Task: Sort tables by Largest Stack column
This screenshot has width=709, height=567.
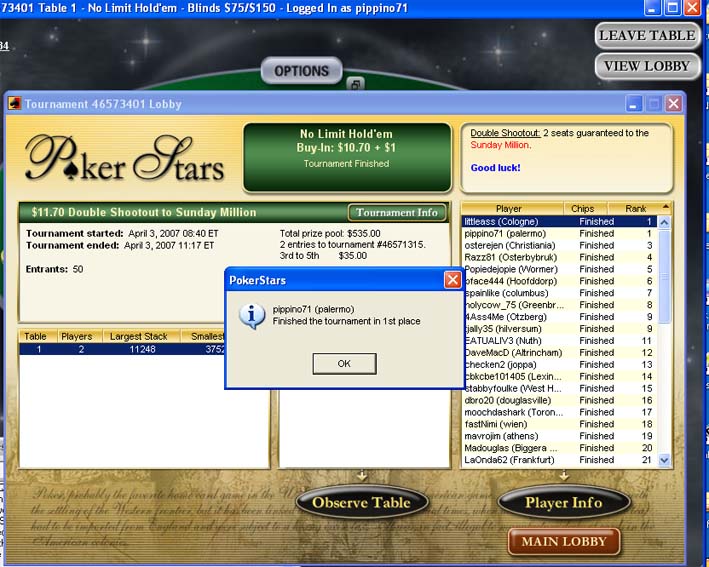Action: coord(142,336)
